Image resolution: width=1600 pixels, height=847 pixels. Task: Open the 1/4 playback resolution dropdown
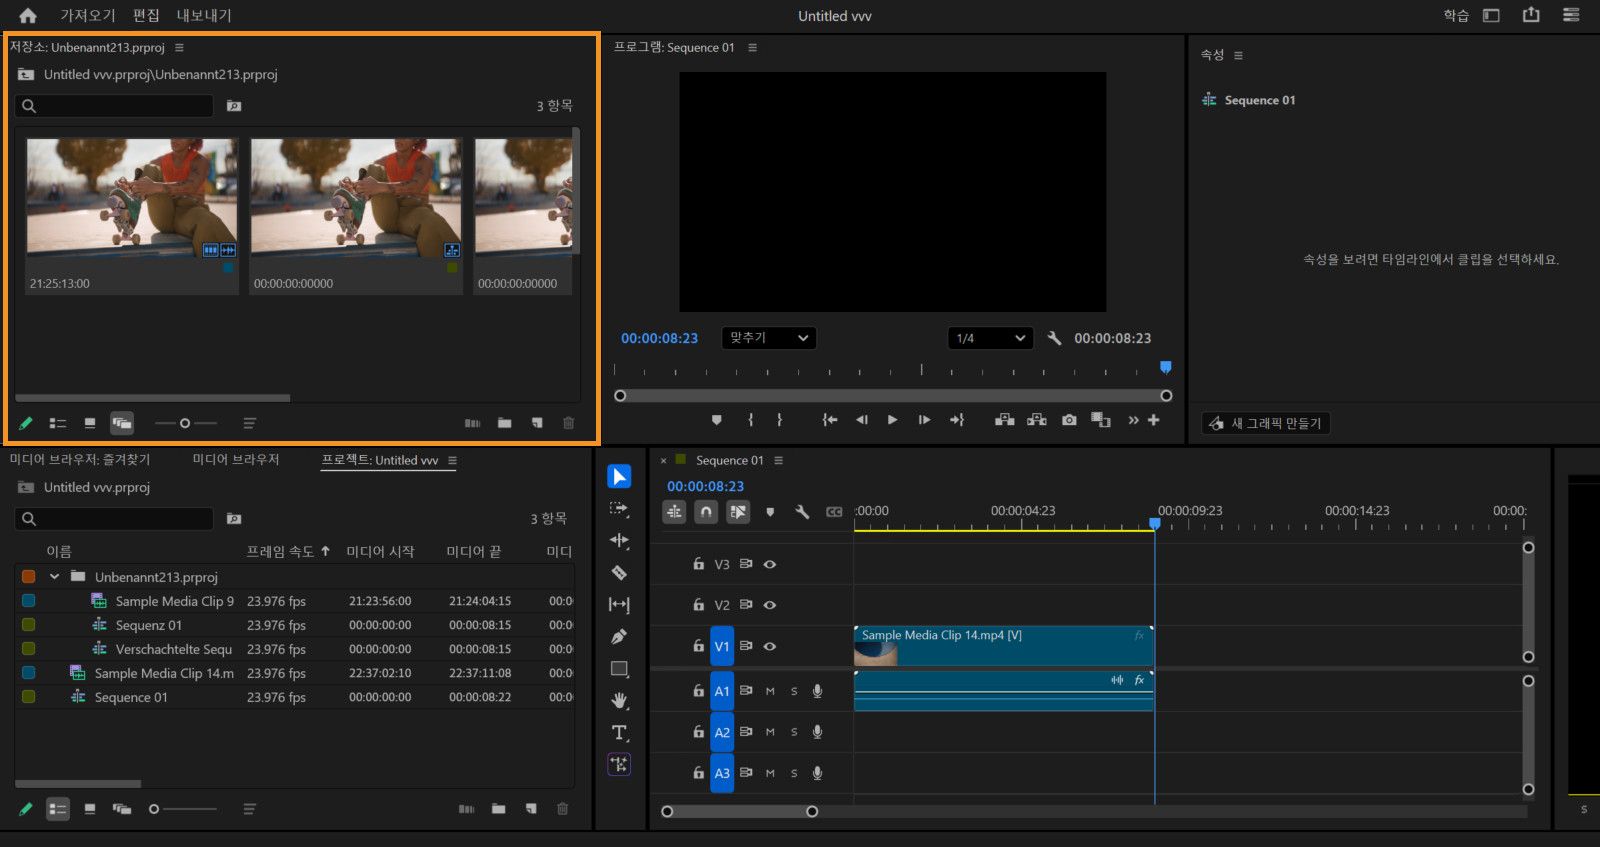tap(989, 338)
